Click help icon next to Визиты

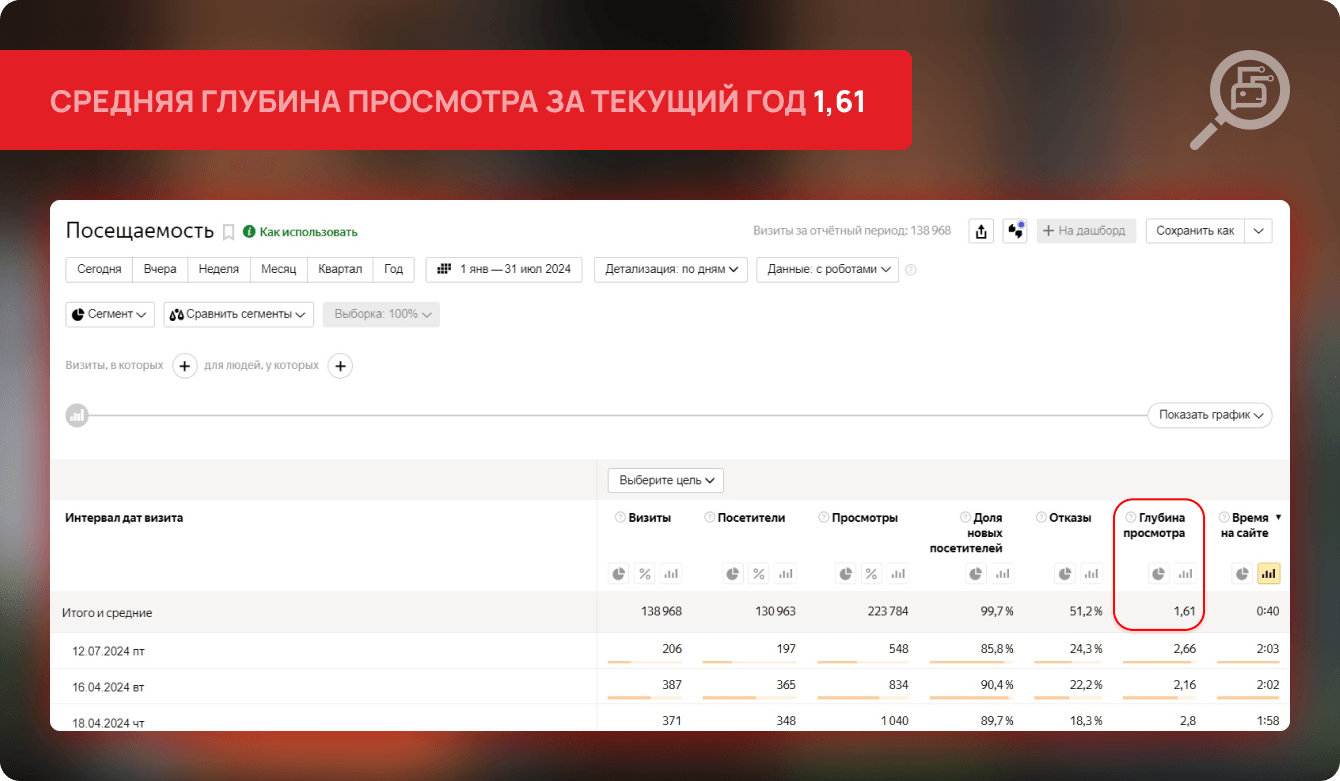click(x=620, y=518)
